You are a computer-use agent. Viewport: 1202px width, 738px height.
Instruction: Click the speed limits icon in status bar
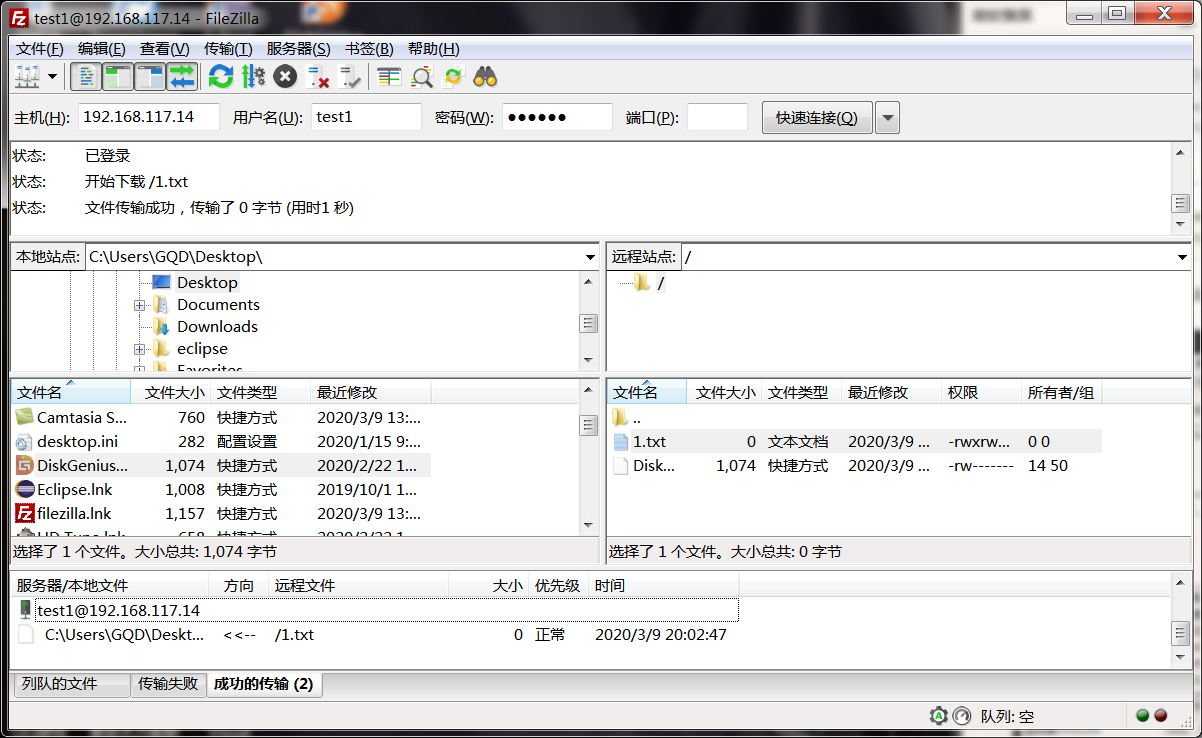point(961,716)
